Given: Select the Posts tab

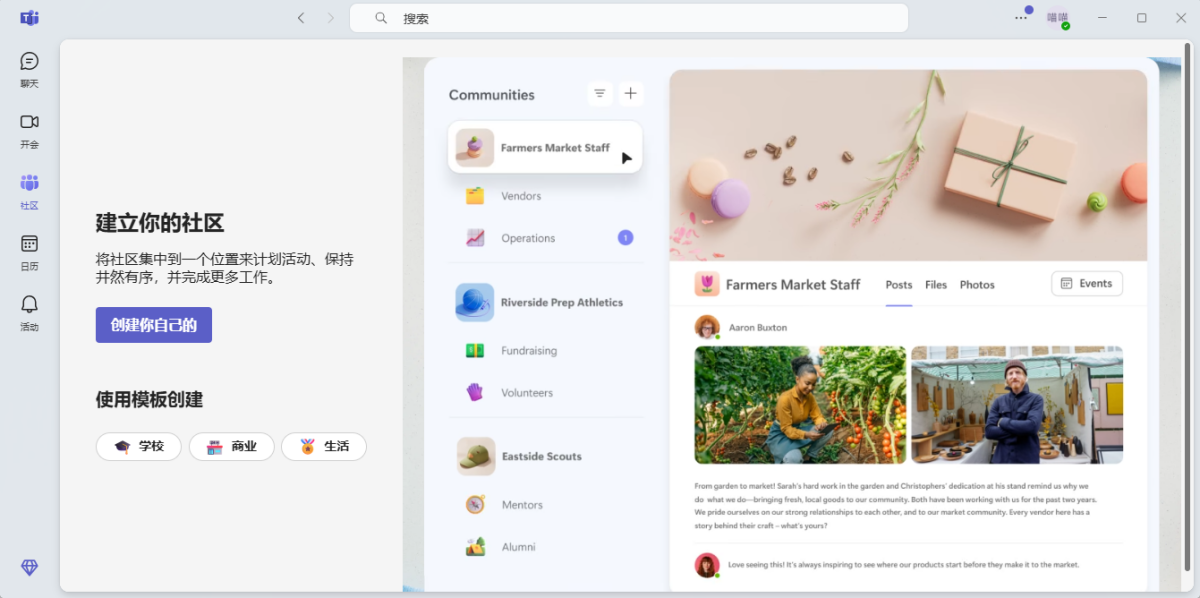Looking at the screenshot, I should click(x=898, y=284).
